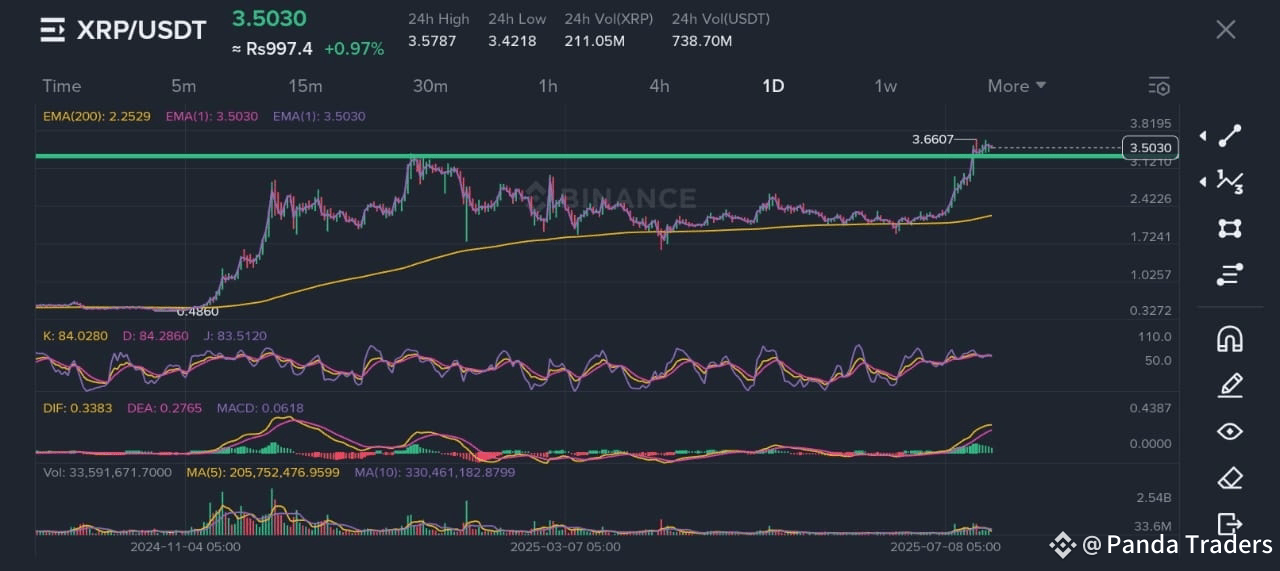This screenshot has height=571, width=1280.
Task: Select the eraser tool to remove drawings
Action: coord(1229,478)
